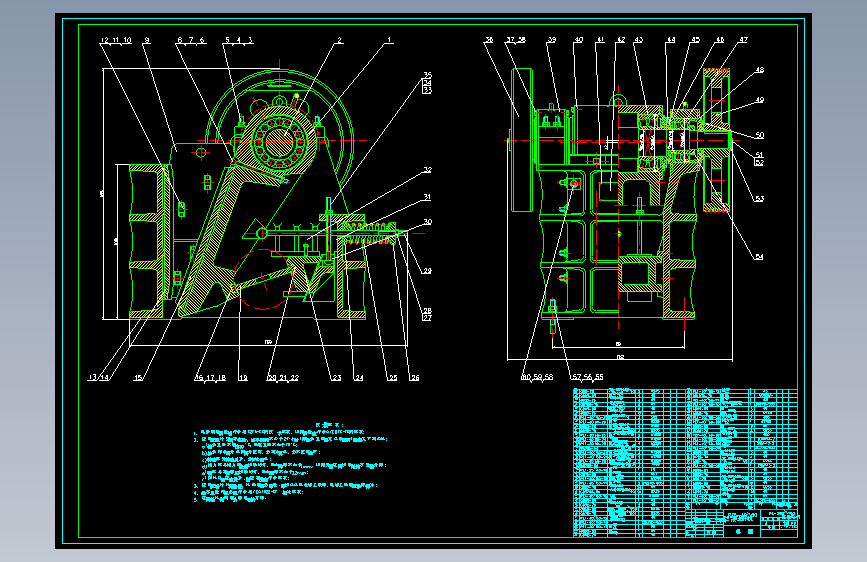Image resolution: width=867 pixels, height=562 pixels.
Task: Select part callout number 29
Action: point(427,271)
